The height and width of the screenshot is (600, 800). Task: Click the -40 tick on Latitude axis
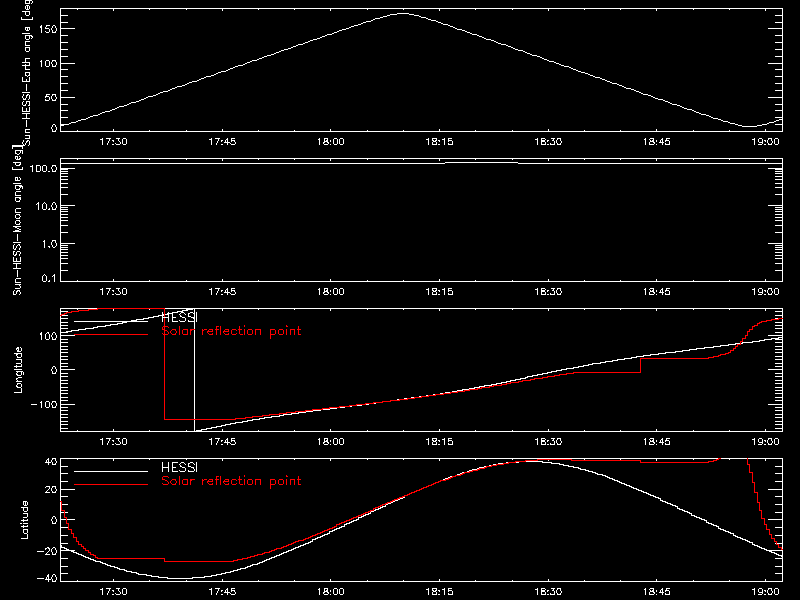coord(47,578)
